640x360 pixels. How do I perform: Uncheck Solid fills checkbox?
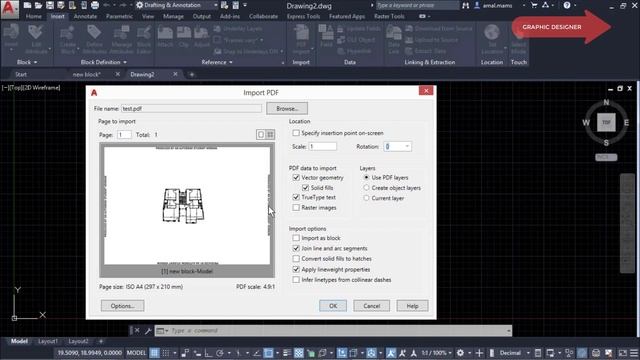click(305, 188)
